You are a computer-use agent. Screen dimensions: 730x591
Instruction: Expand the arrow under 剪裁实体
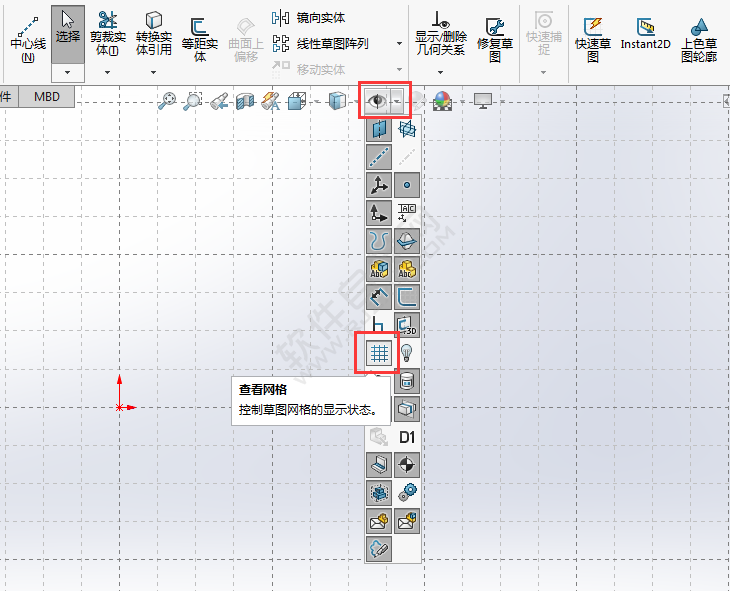pos(108,73)
